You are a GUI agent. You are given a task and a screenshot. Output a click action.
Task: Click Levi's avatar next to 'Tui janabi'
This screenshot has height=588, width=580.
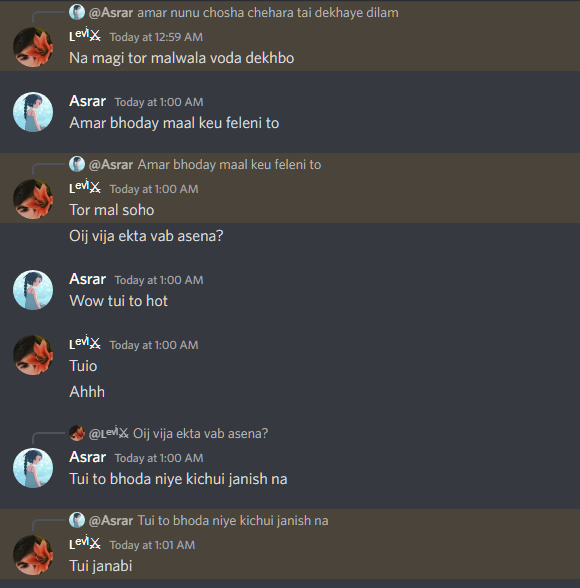pos(33,555)
